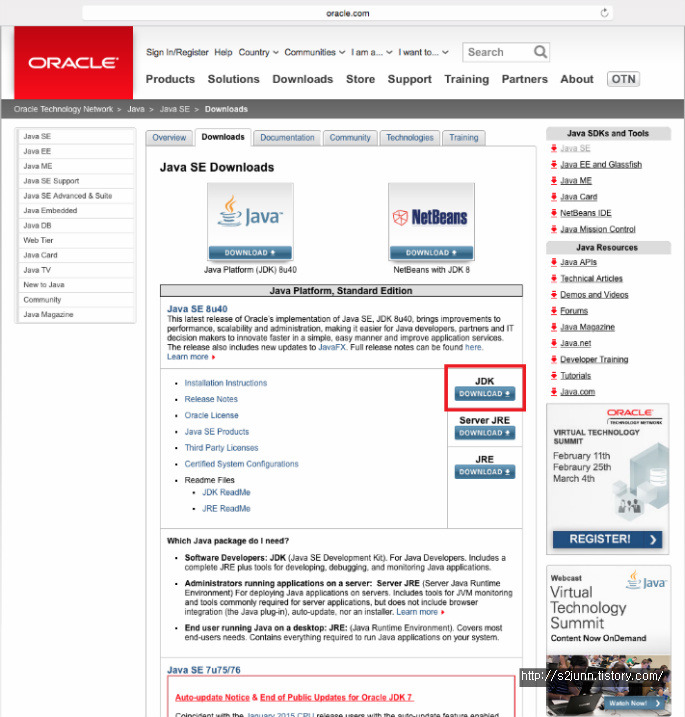Click the red arrow icon beside Java APIs

point(554,262)
